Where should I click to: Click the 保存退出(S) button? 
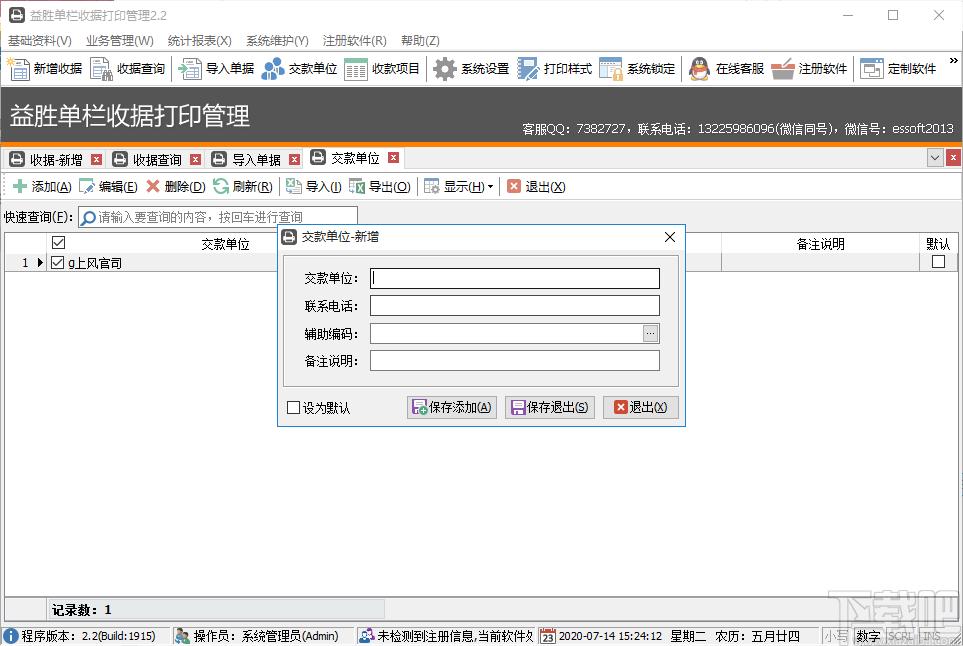click(550, 407)
